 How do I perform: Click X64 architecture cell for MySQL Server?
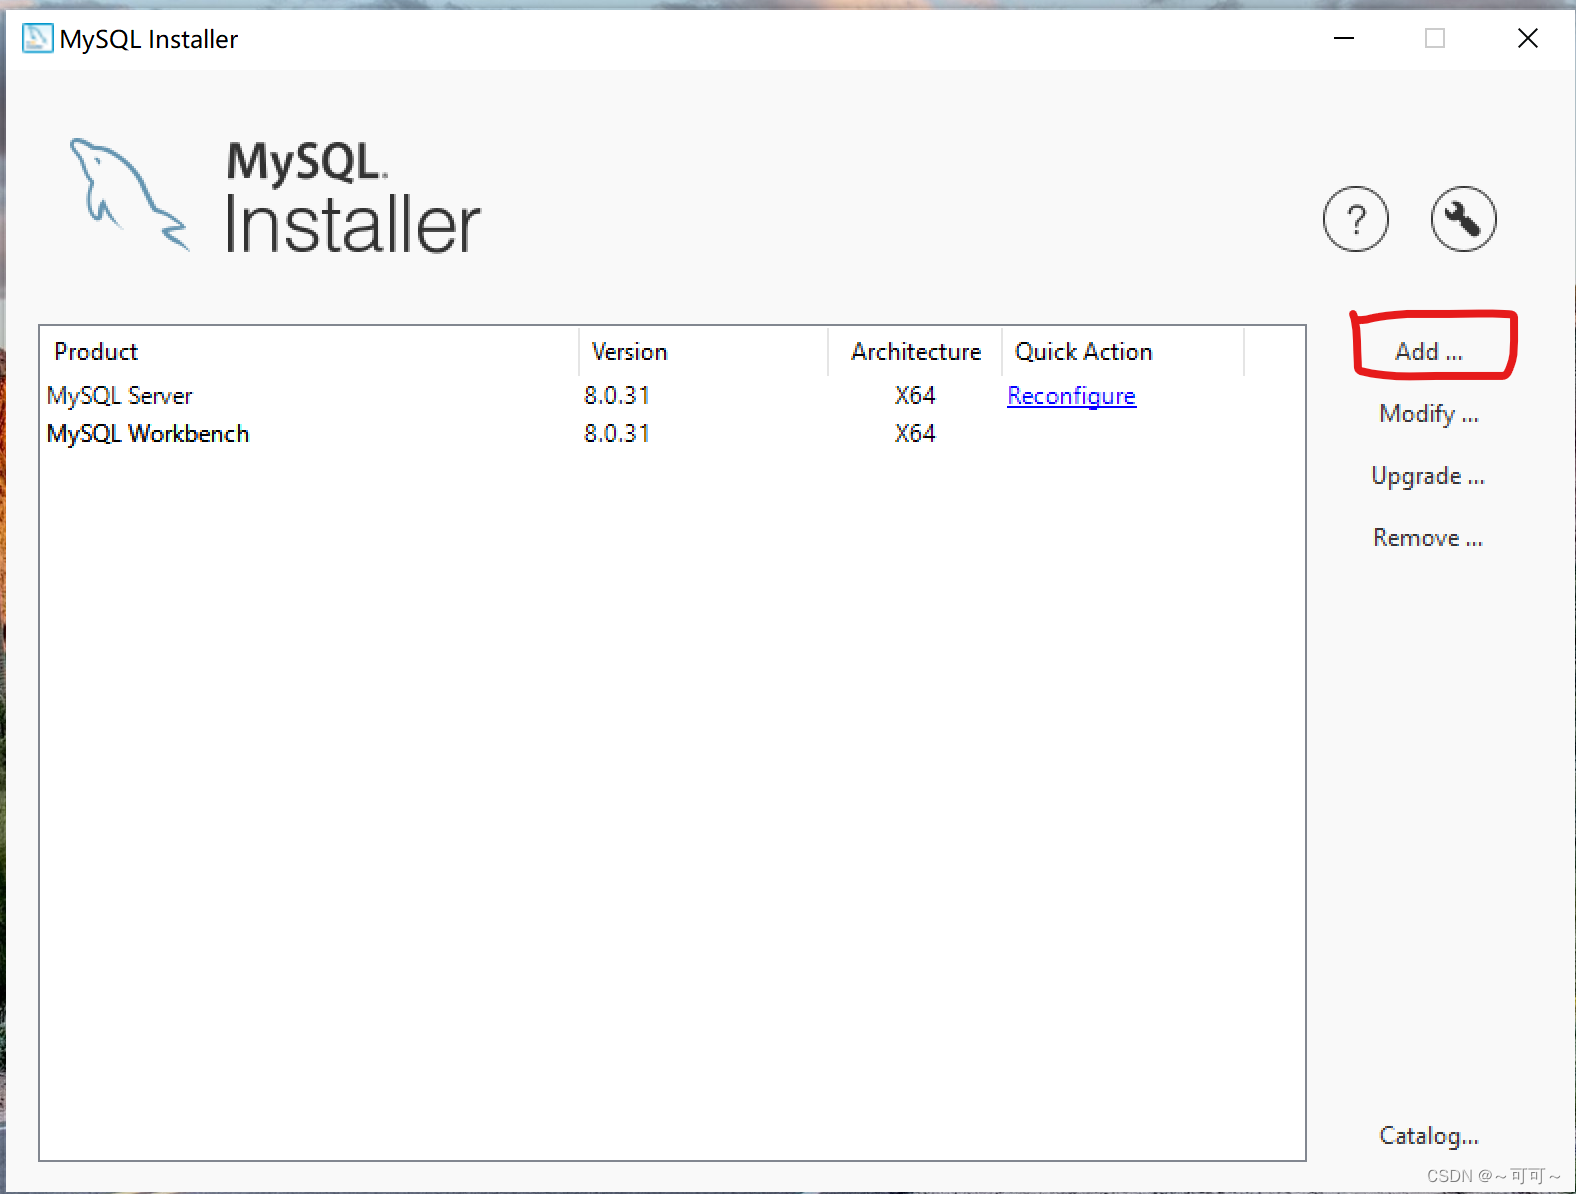(x=915, y=396)
